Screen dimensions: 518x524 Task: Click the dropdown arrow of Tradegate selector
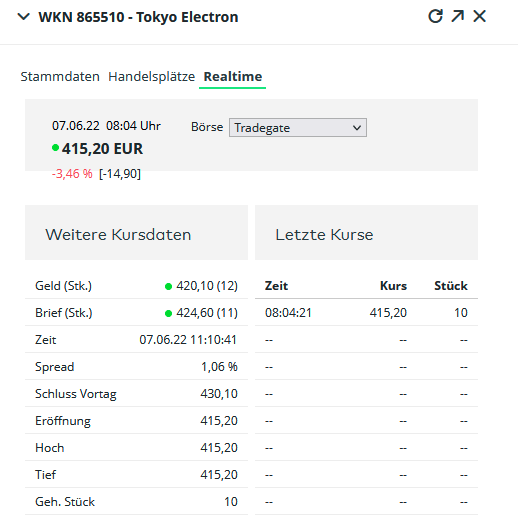click(x=357, y=128)
